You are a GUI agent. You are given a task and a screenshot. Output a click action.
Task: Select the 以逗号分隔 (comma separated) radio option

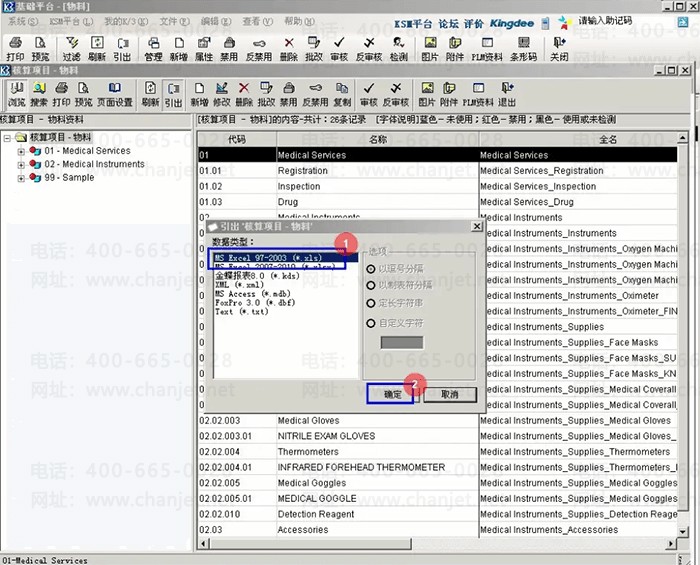pos(372,269)
